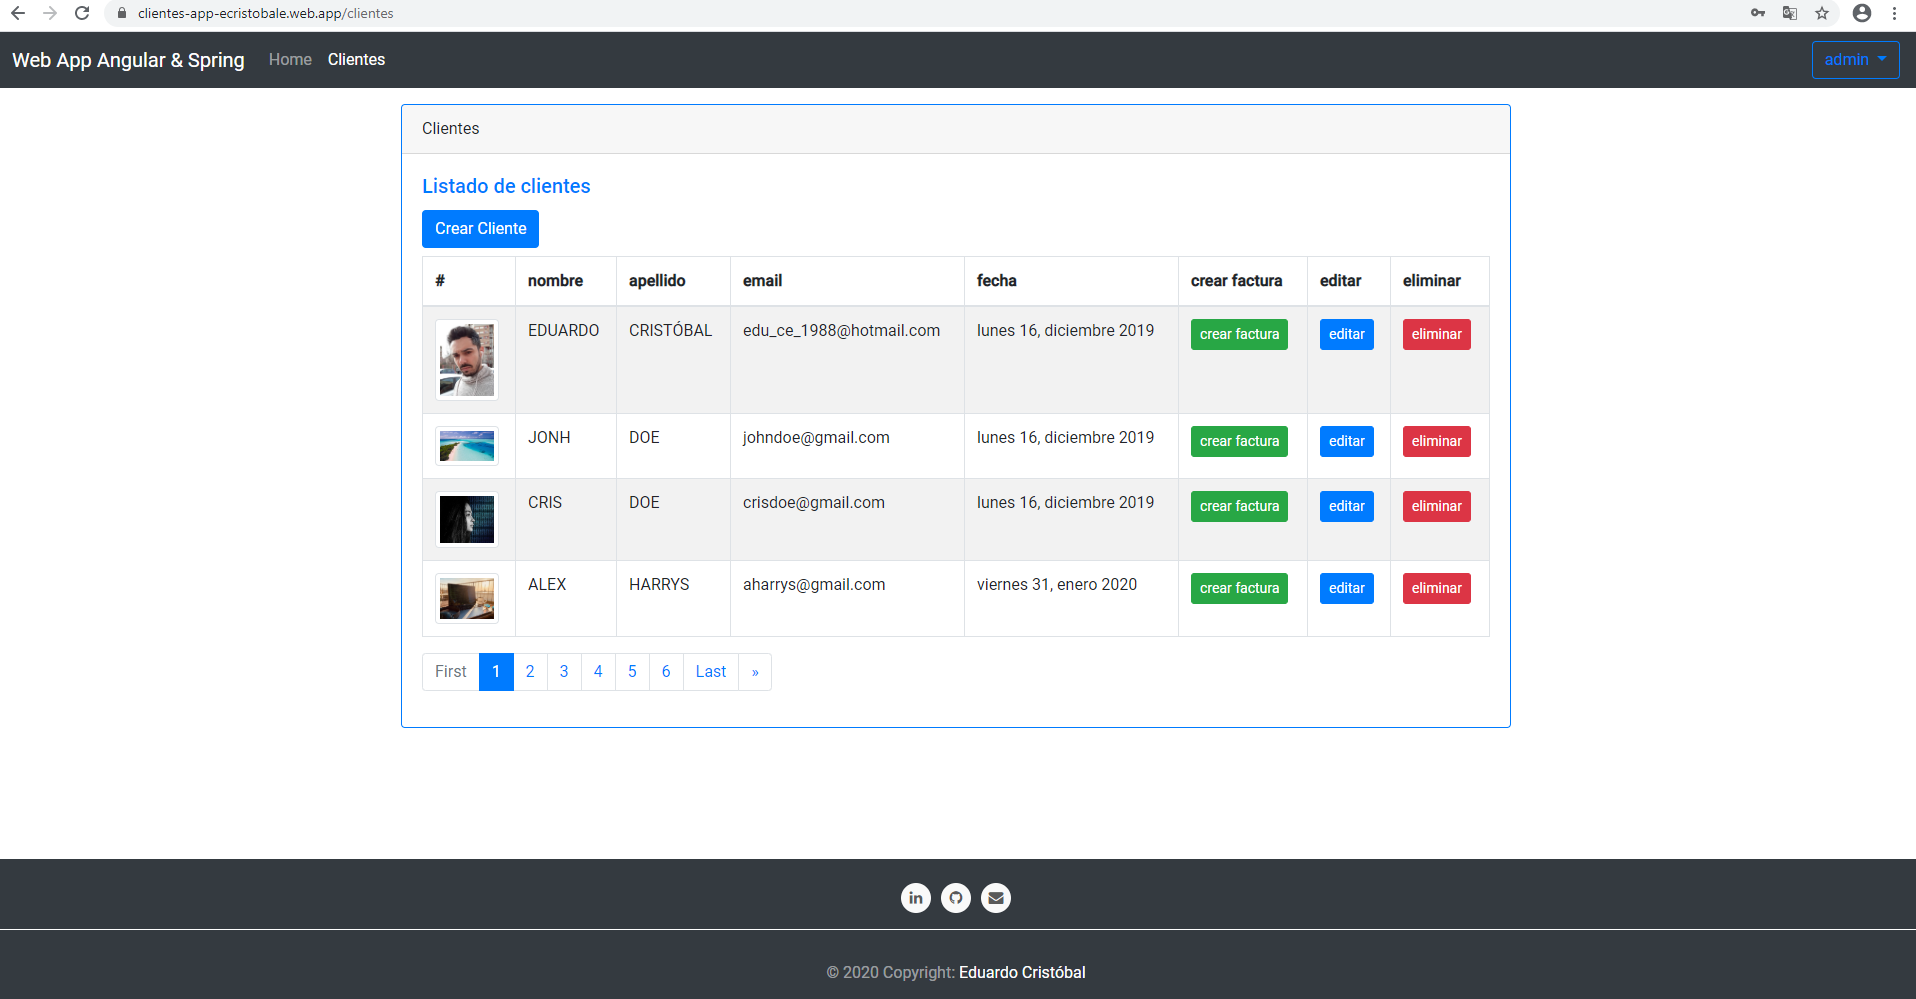
Task: Bookmark this page with star icon
Action: (x=1822, y=13)
